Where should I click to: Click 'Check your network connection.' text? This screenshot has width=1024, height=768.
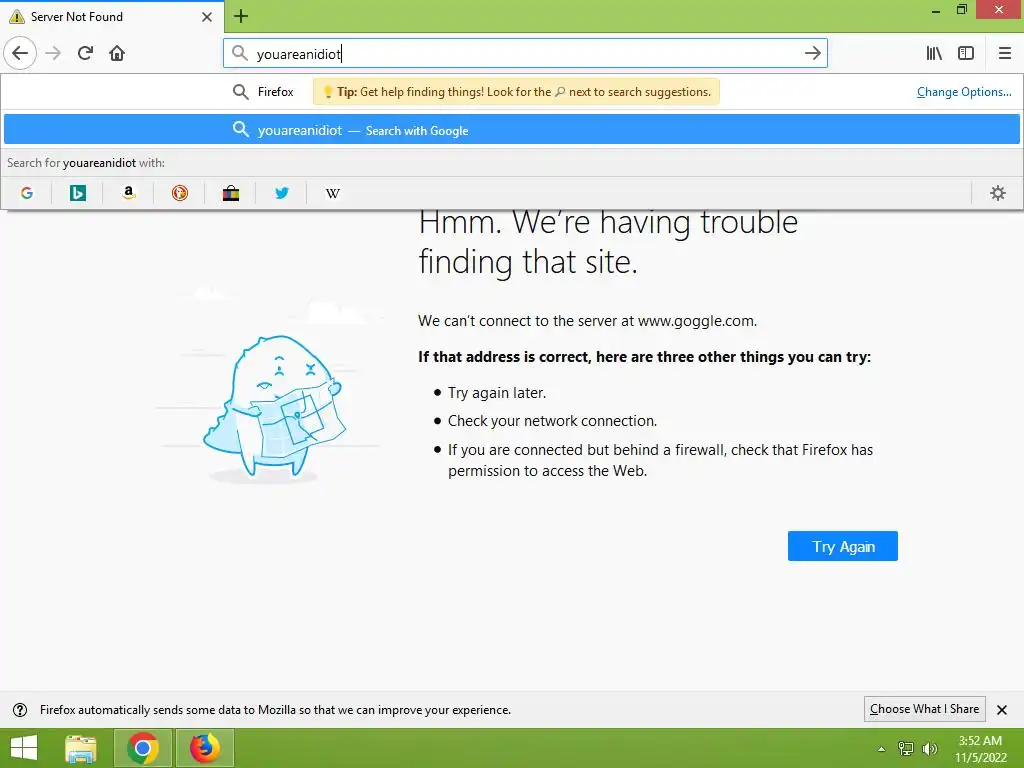click(x=552, y=421)
